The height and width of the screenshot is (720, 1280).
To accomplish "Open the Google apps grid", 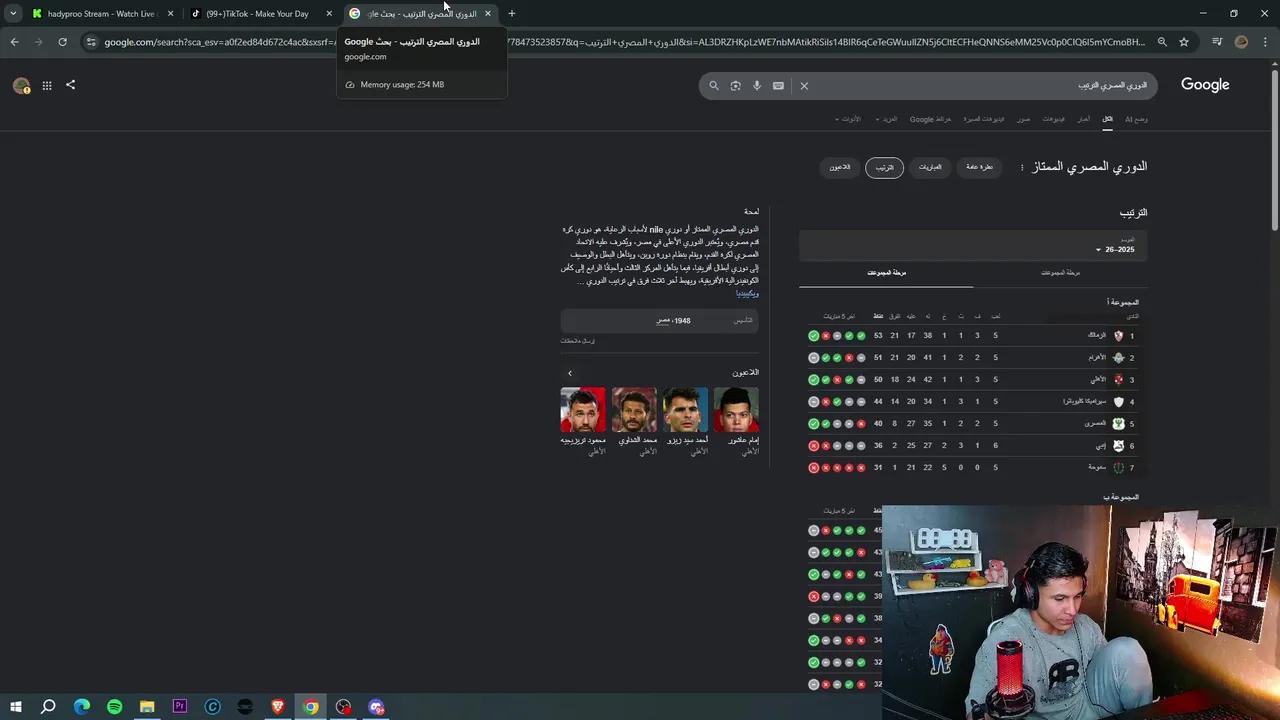I will coord(47,85).
